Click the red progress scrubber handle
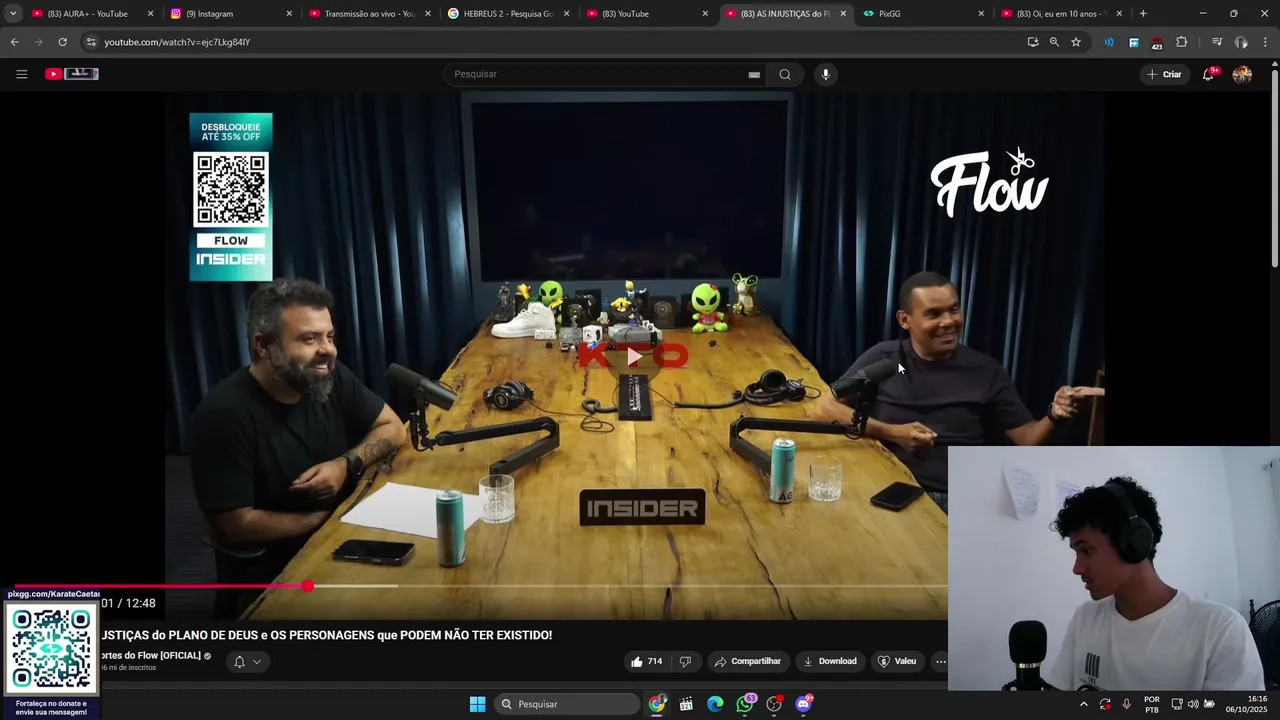The height and width of the screenshot is (720, 1280). pyautogui.click(x=308, y=586)
